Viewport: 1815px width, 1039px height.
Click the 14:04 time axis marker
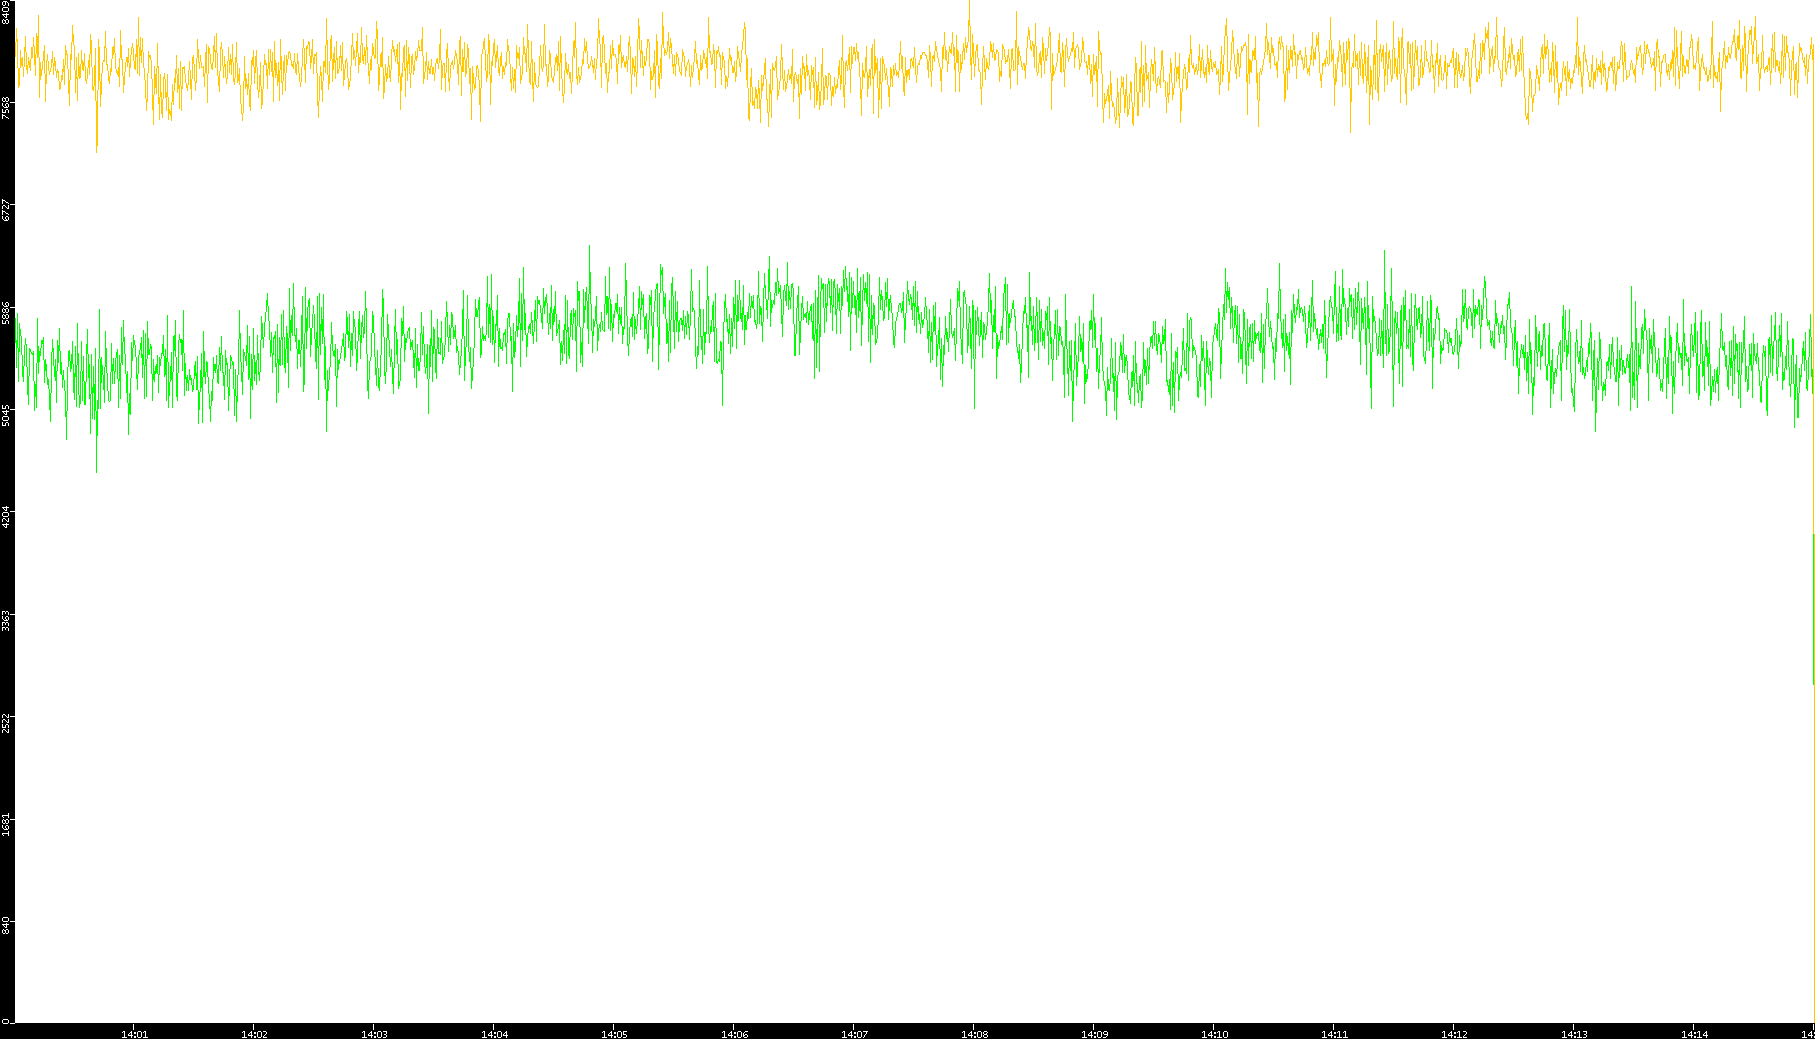pos(494,1034)
